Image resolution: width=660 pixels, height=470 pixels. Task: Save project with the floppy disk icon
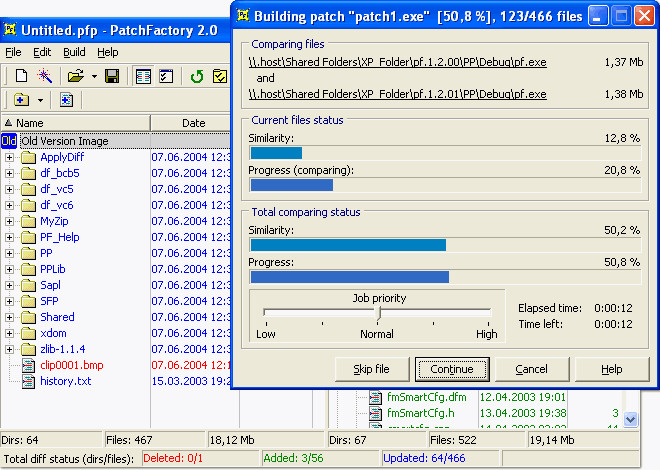[x=112, y=76]
